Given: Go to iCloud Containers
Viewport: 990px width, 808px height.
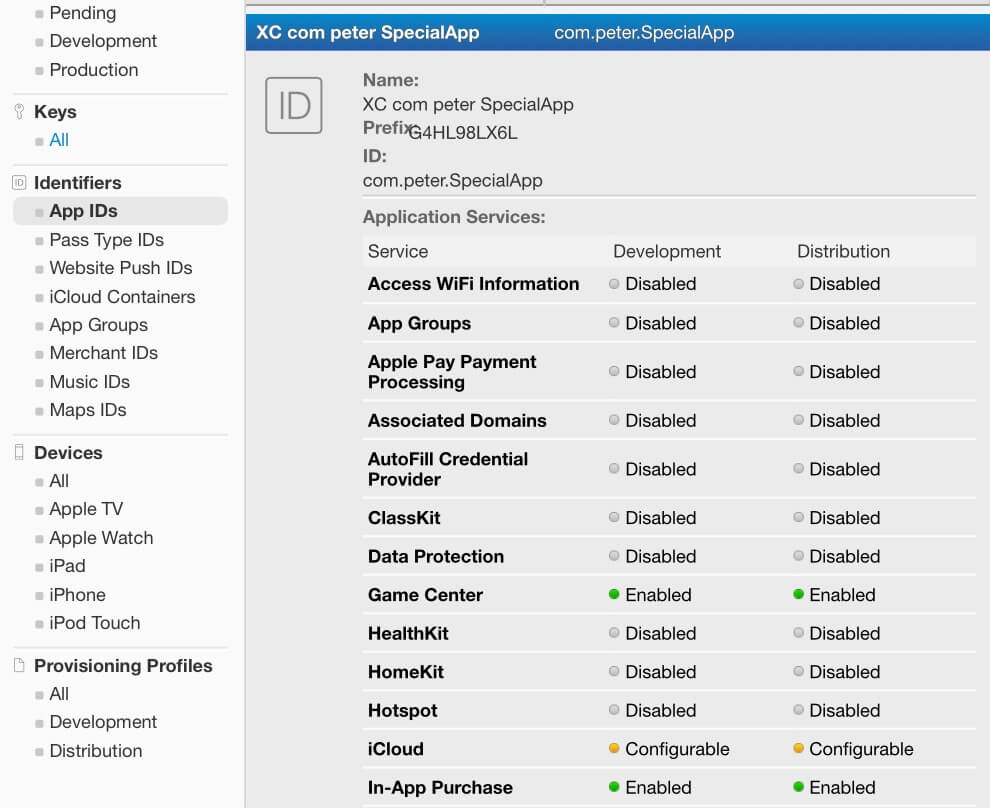Looking at the screenshot, I should pos(122,297).
